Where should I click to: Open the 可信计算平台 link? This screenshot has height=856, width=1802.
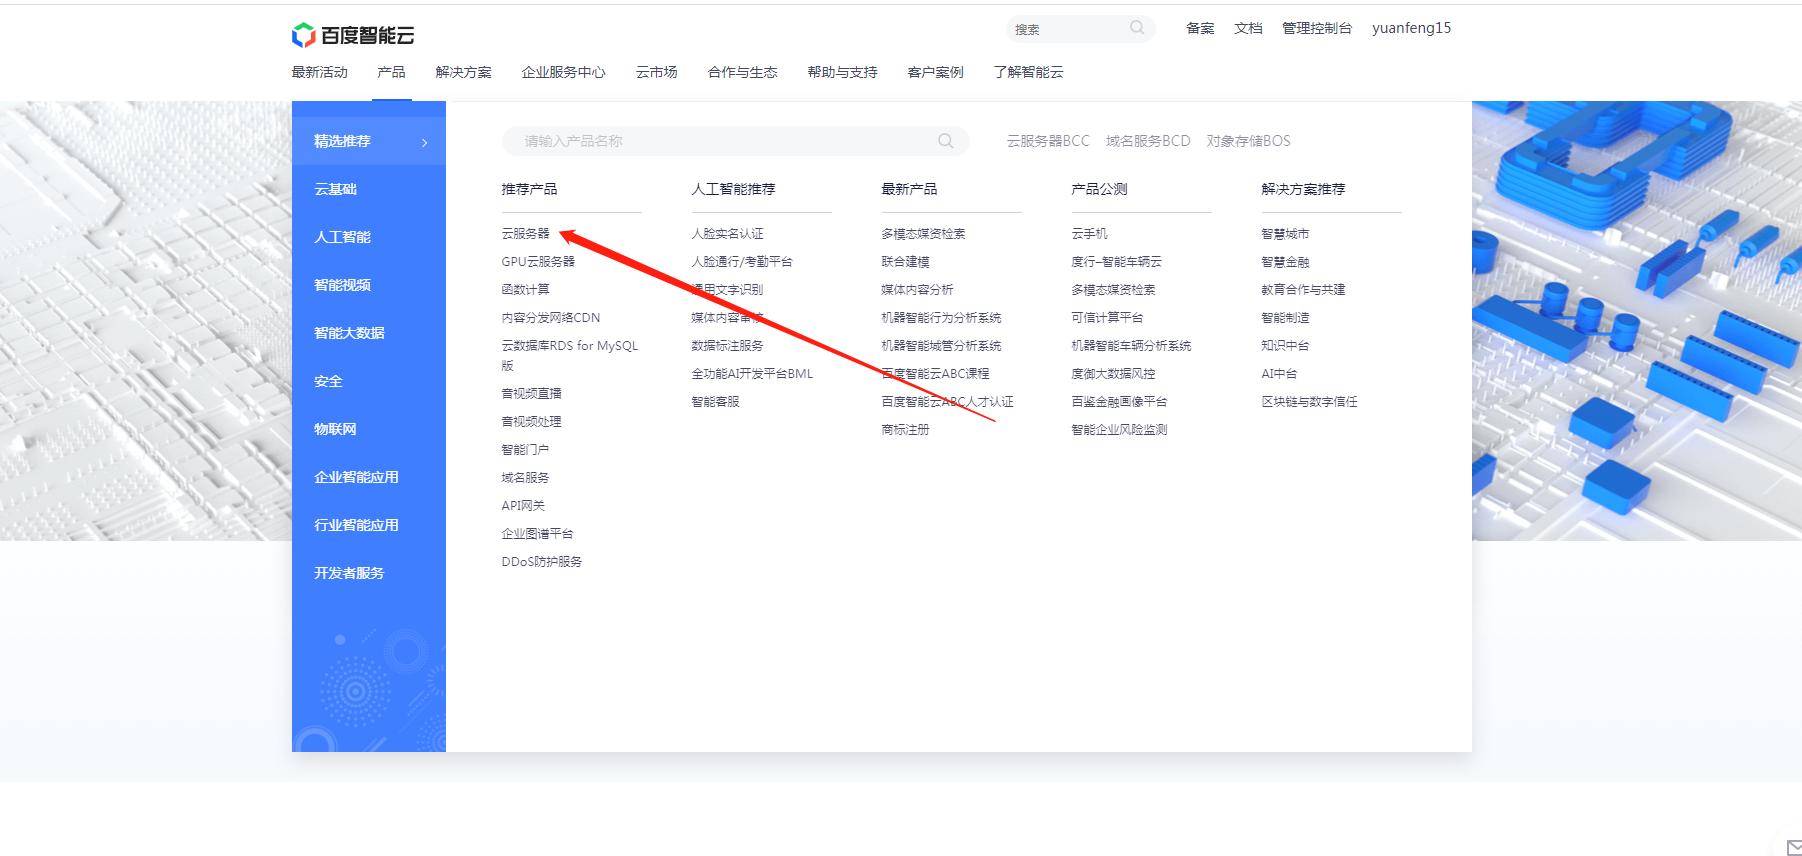tap(1107, 317)
